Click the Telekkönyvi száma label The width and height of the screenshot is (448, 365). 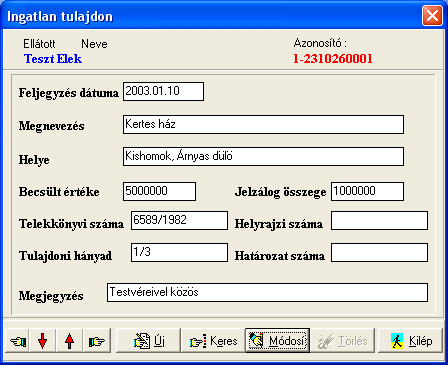(x=71, y=224)
